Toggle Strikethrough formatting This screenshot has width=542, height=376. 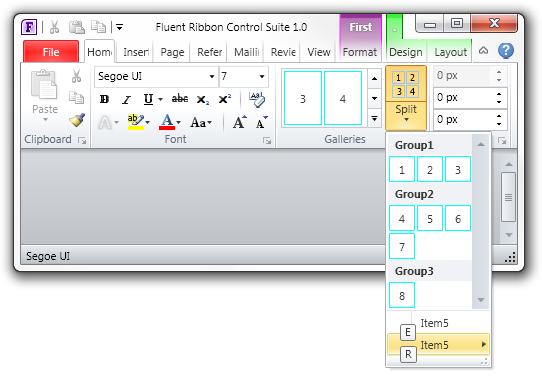(180, 99)
